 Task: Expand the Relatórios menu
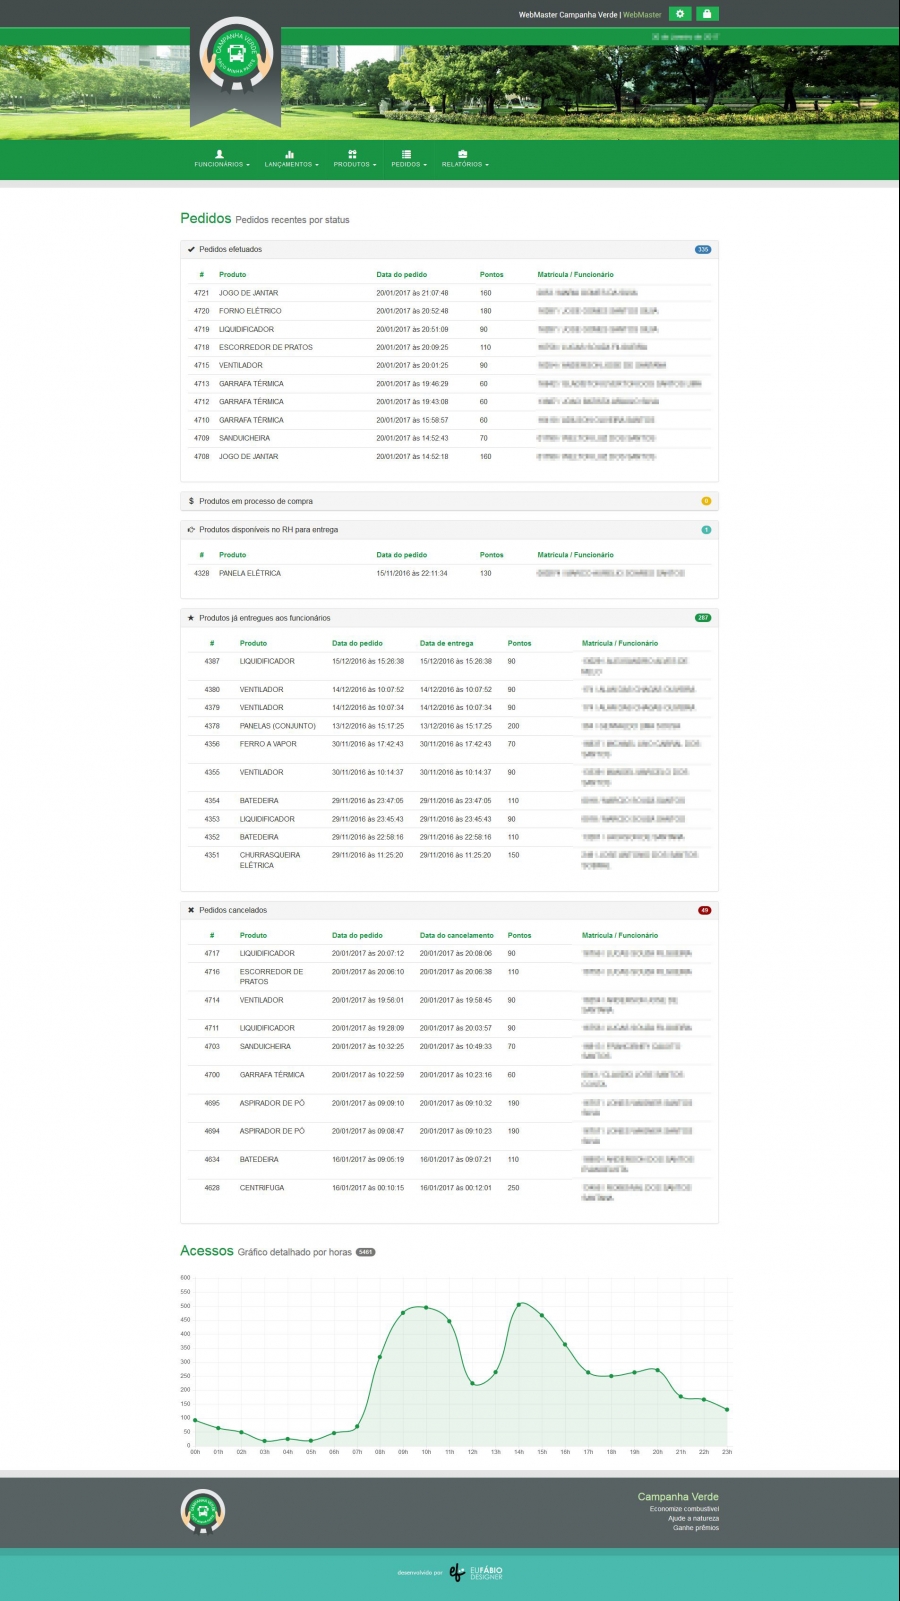465,159
